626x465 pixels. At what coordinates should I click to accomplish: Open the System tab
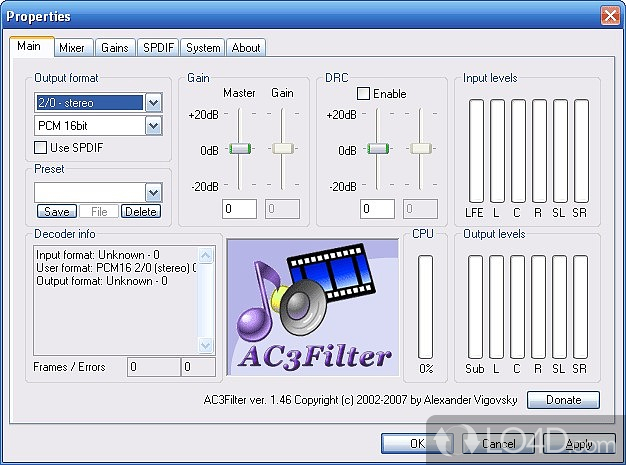pyautogui.click(x=203, y=48)
